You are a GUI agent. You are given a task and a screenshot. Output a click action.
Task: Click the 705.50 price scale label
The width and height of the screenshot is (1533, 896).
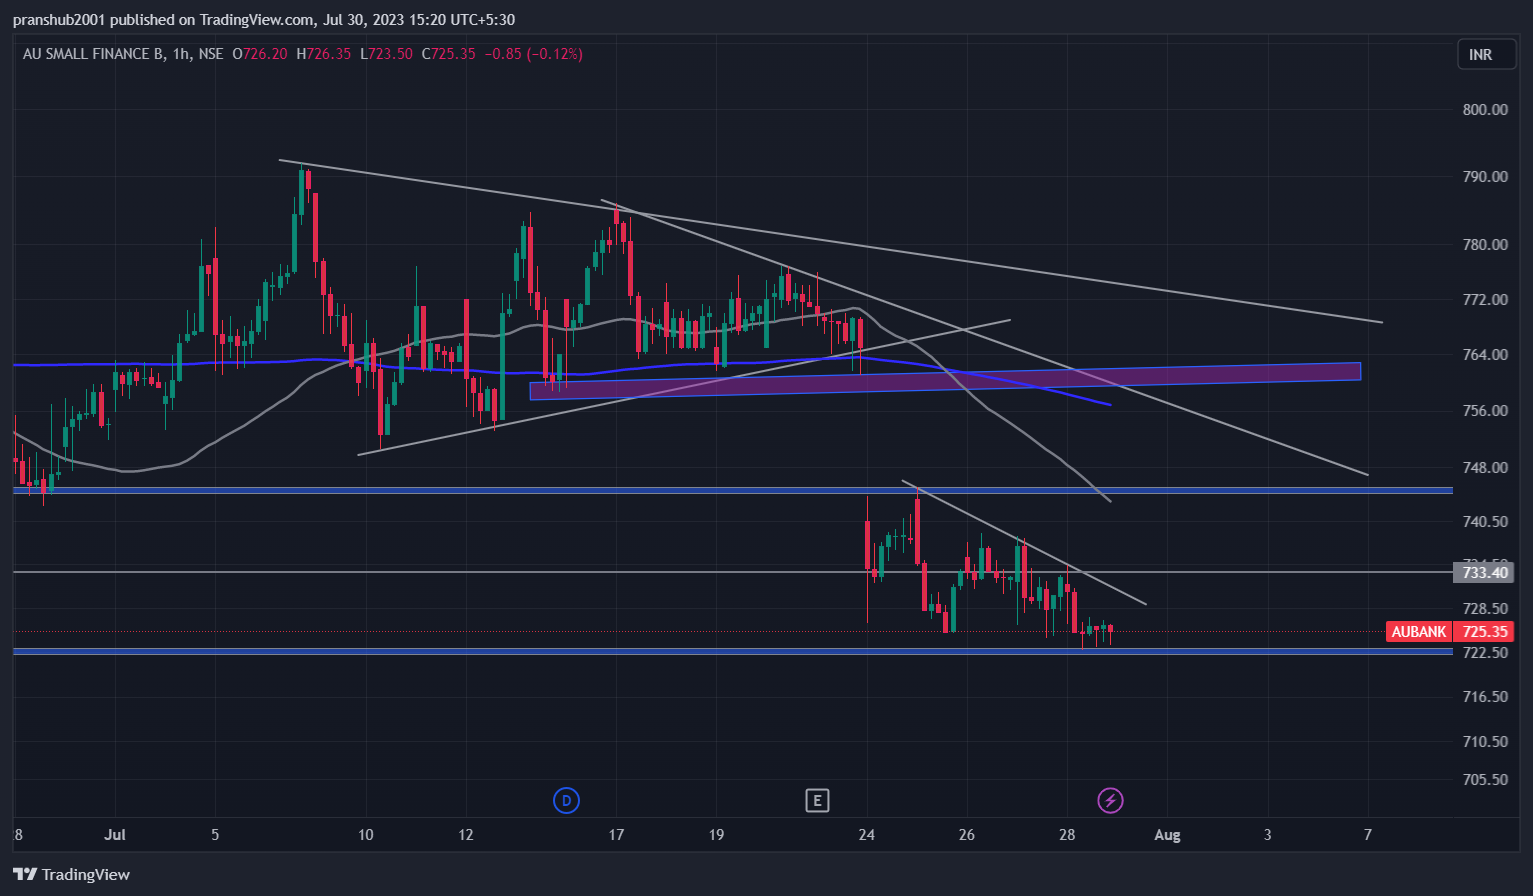1485,780
